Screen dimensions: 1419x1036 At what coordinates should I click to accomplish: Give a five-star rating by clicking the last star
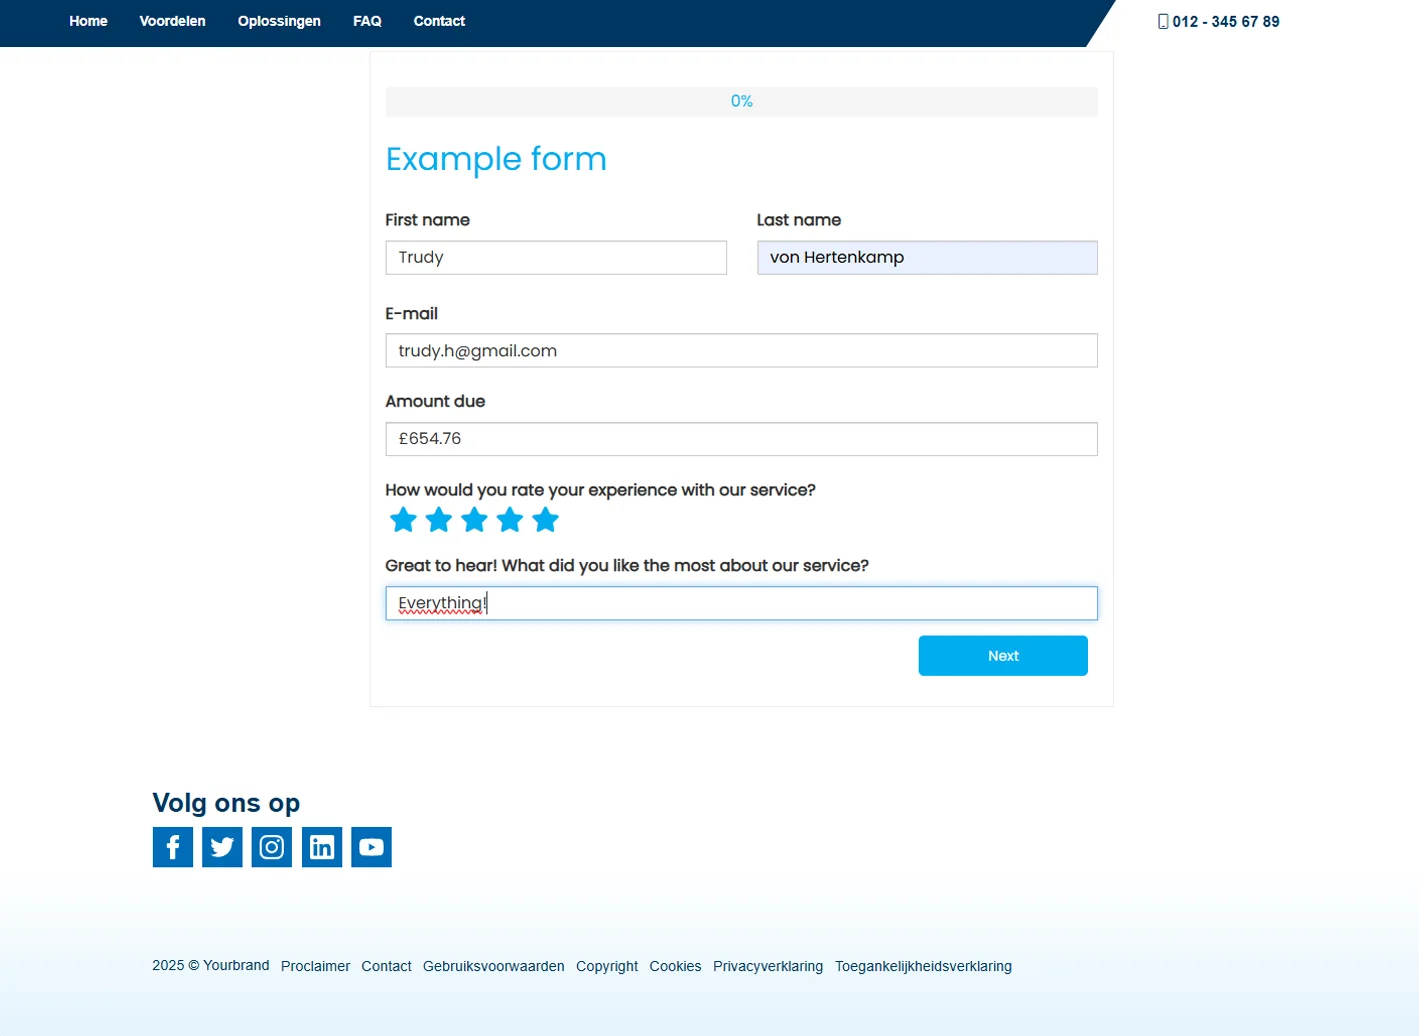[545, 519]
